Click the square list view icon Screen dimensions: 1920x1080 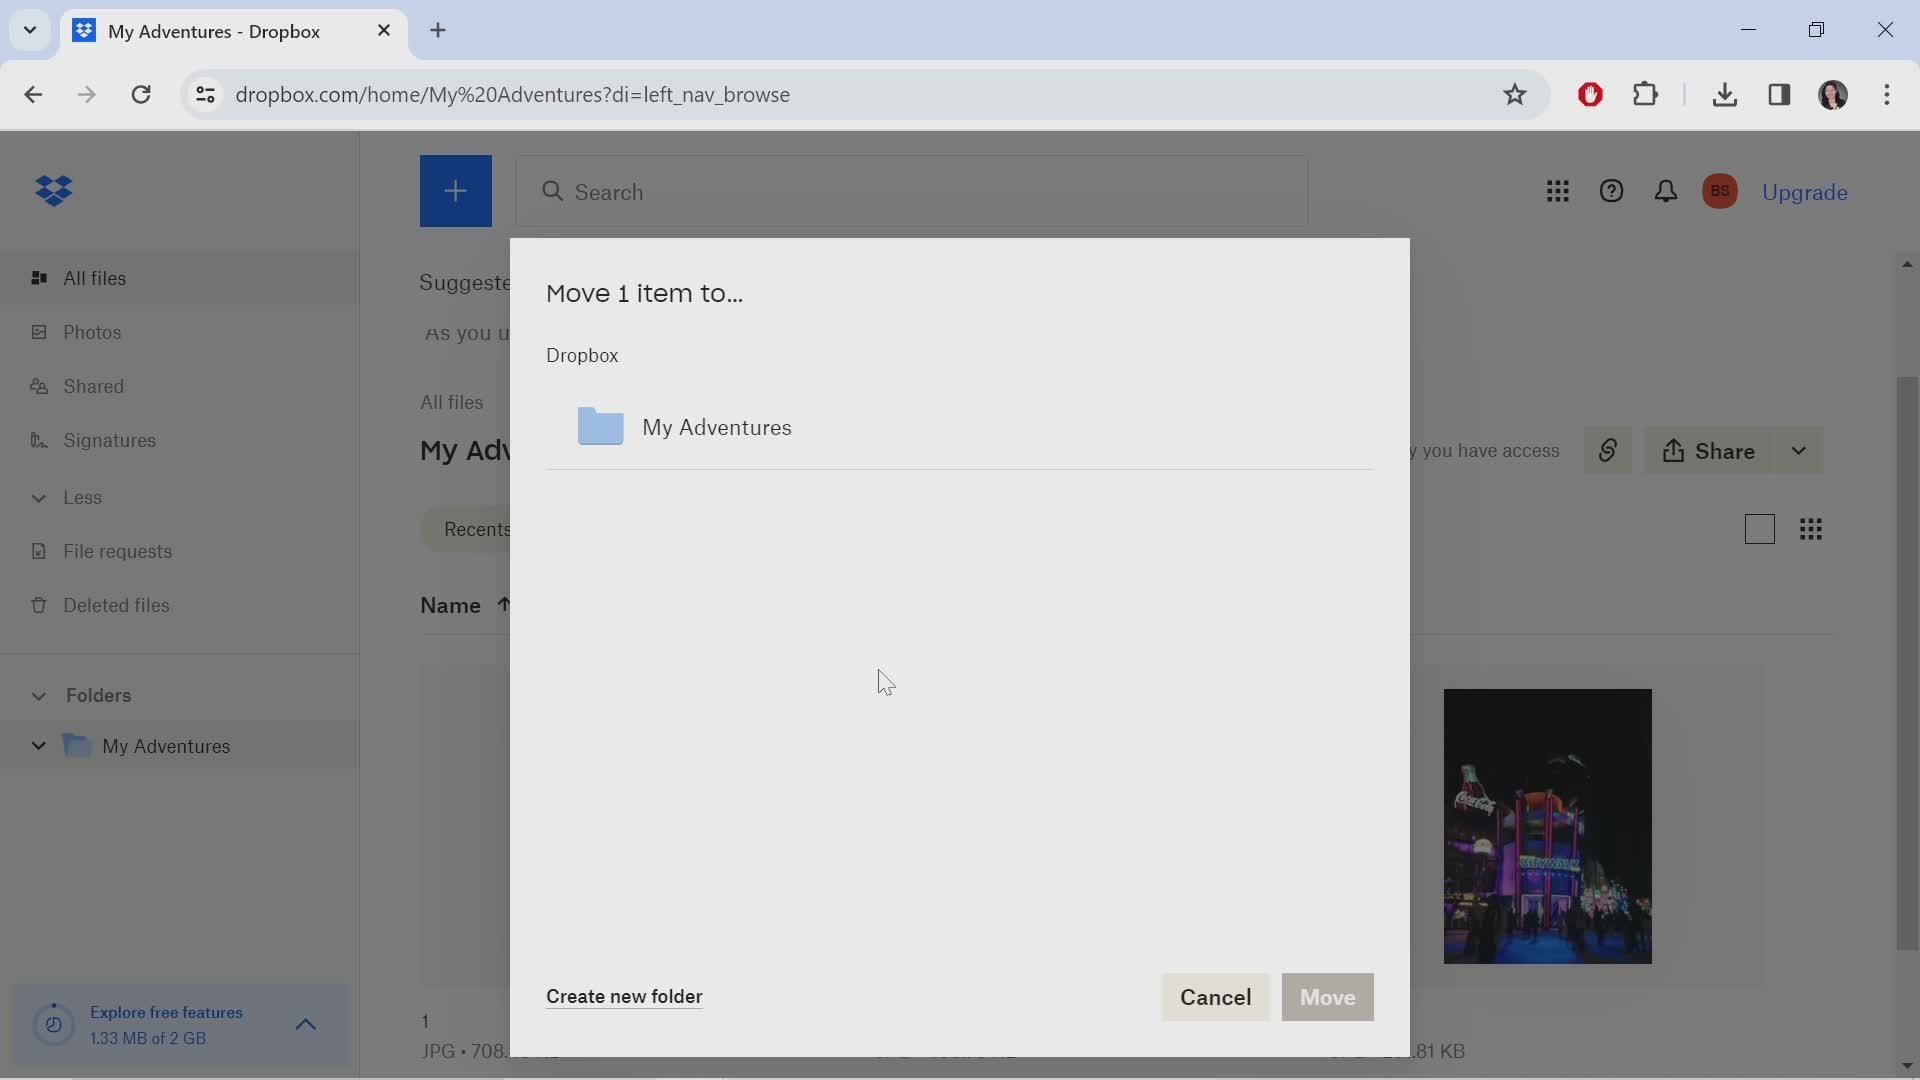click(x=1759, y=529)
